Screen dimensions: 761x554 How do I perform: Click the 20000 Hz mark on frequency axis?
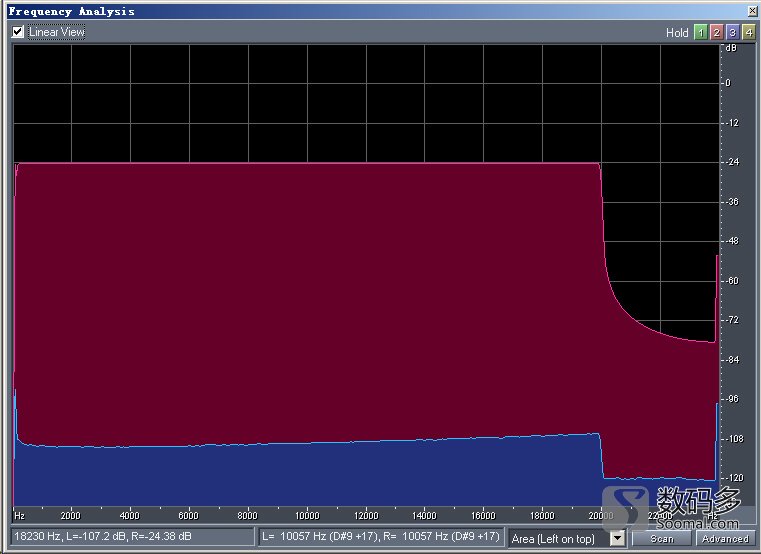tap(600, 516)
